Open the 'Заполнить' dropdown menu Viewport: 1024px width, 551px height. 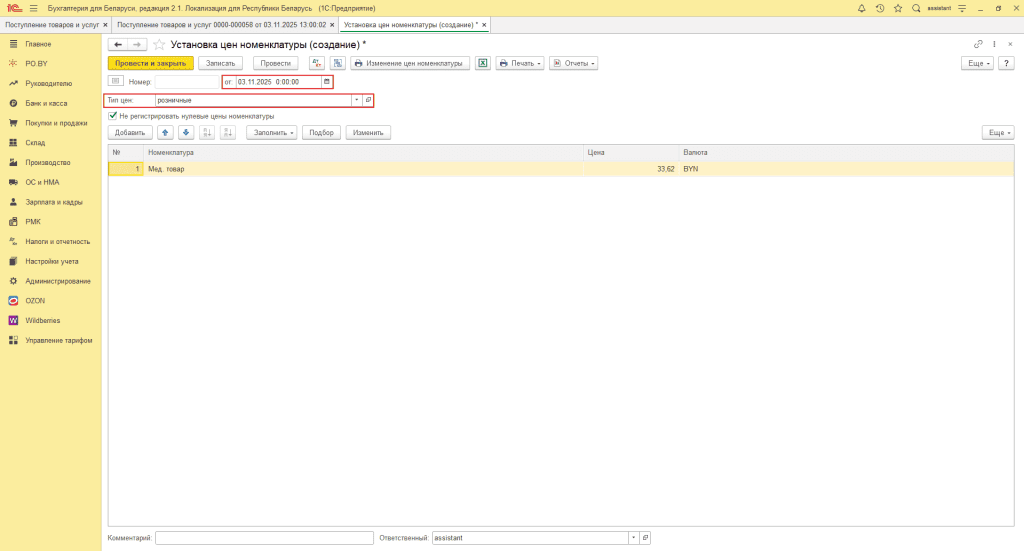[x=272, y=132]
